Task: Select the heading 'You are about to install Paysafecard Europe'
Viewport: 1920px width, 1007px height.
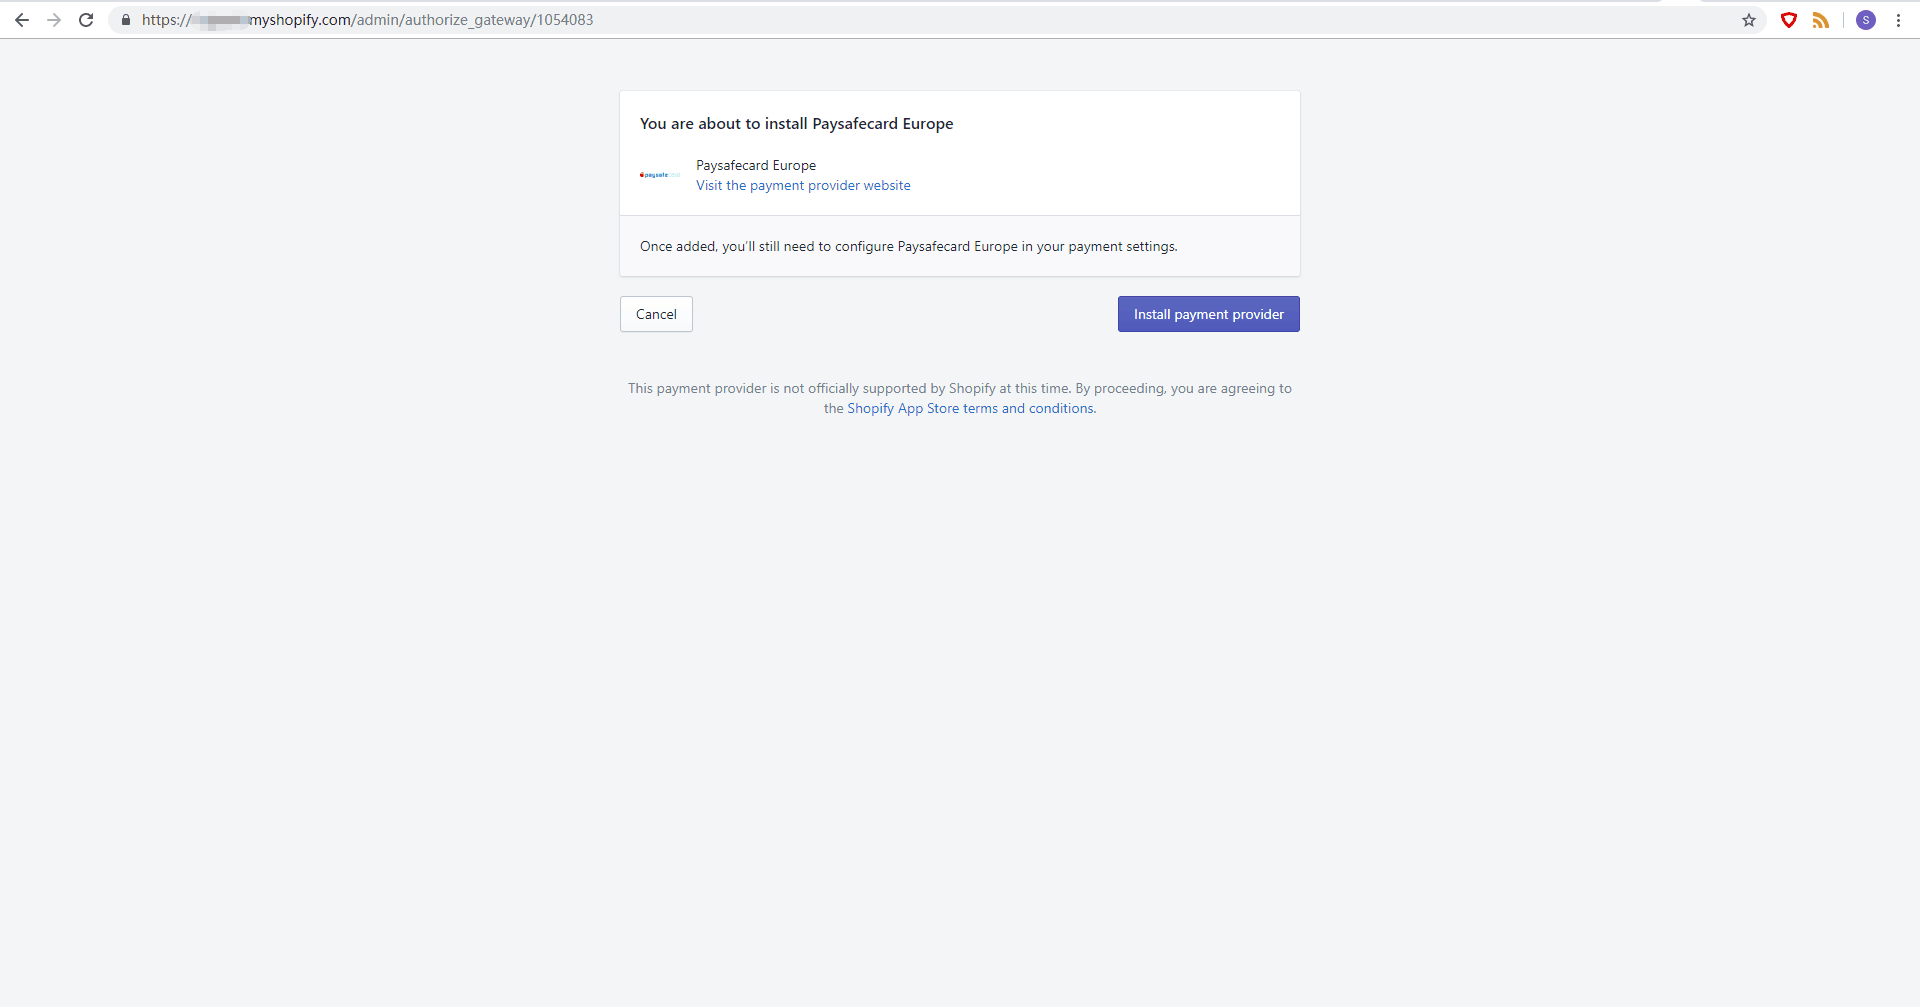Action: coord(796,124)
